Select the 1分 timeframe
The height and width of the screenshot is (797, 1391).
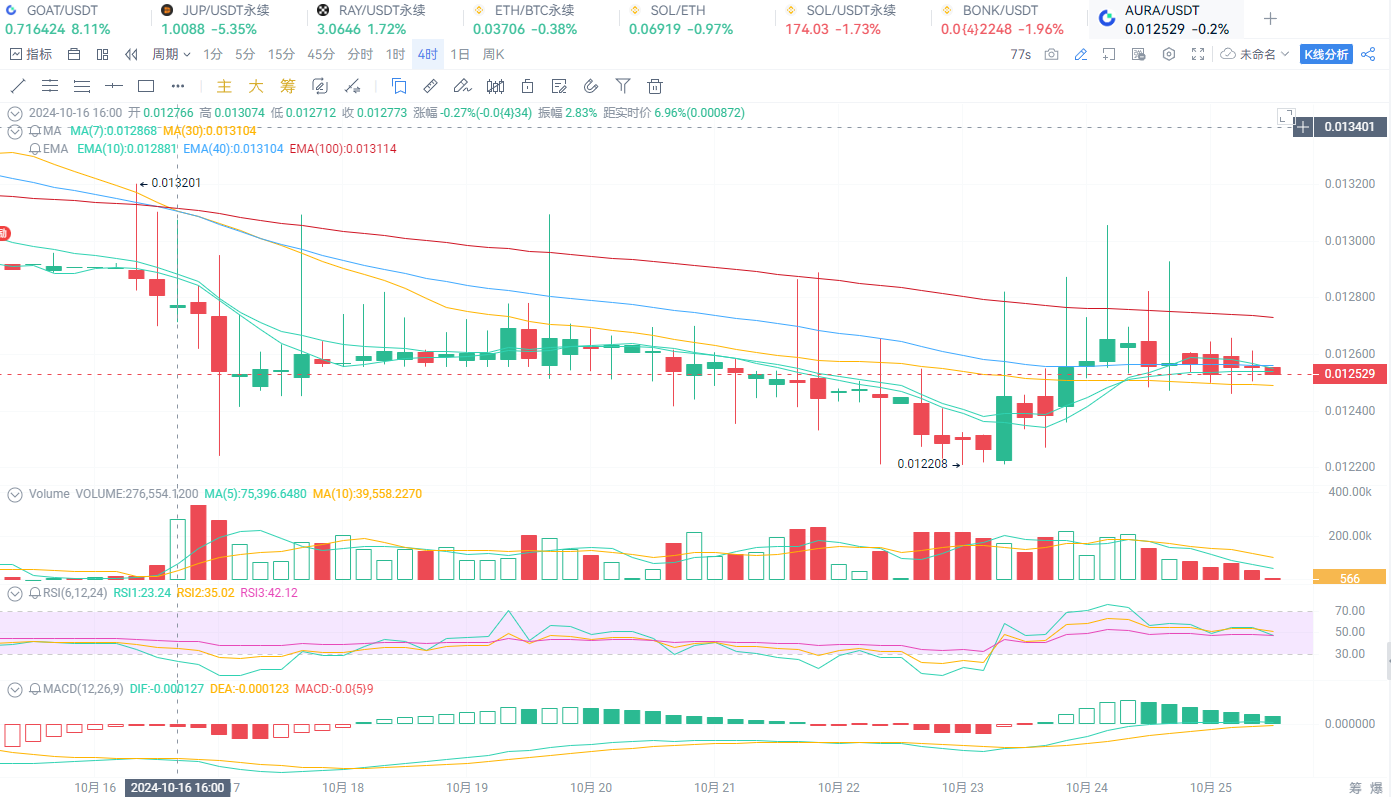click(212, 54)
